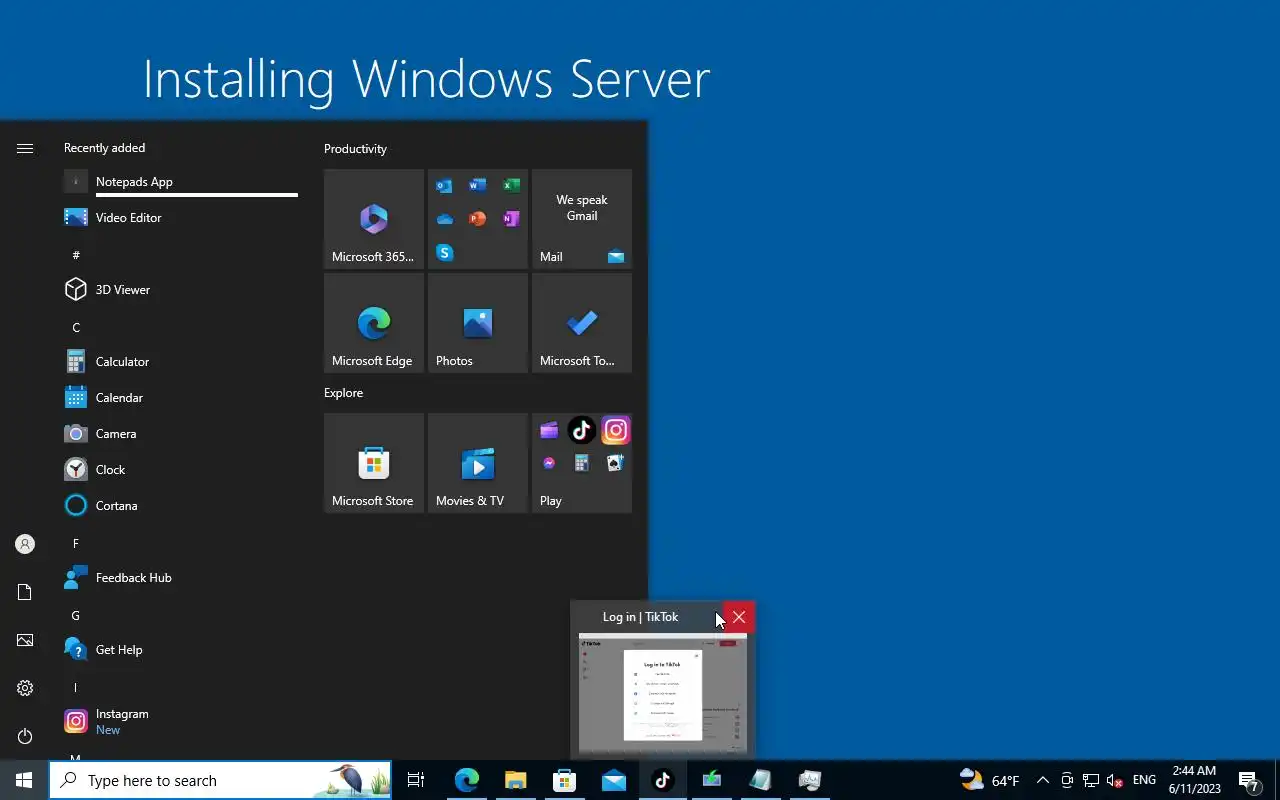Image resolution: width=1280 pixels, height=800 pixels.
Task: Click the OneDrive icon in the Office tile folder
Action: (445, 219)
